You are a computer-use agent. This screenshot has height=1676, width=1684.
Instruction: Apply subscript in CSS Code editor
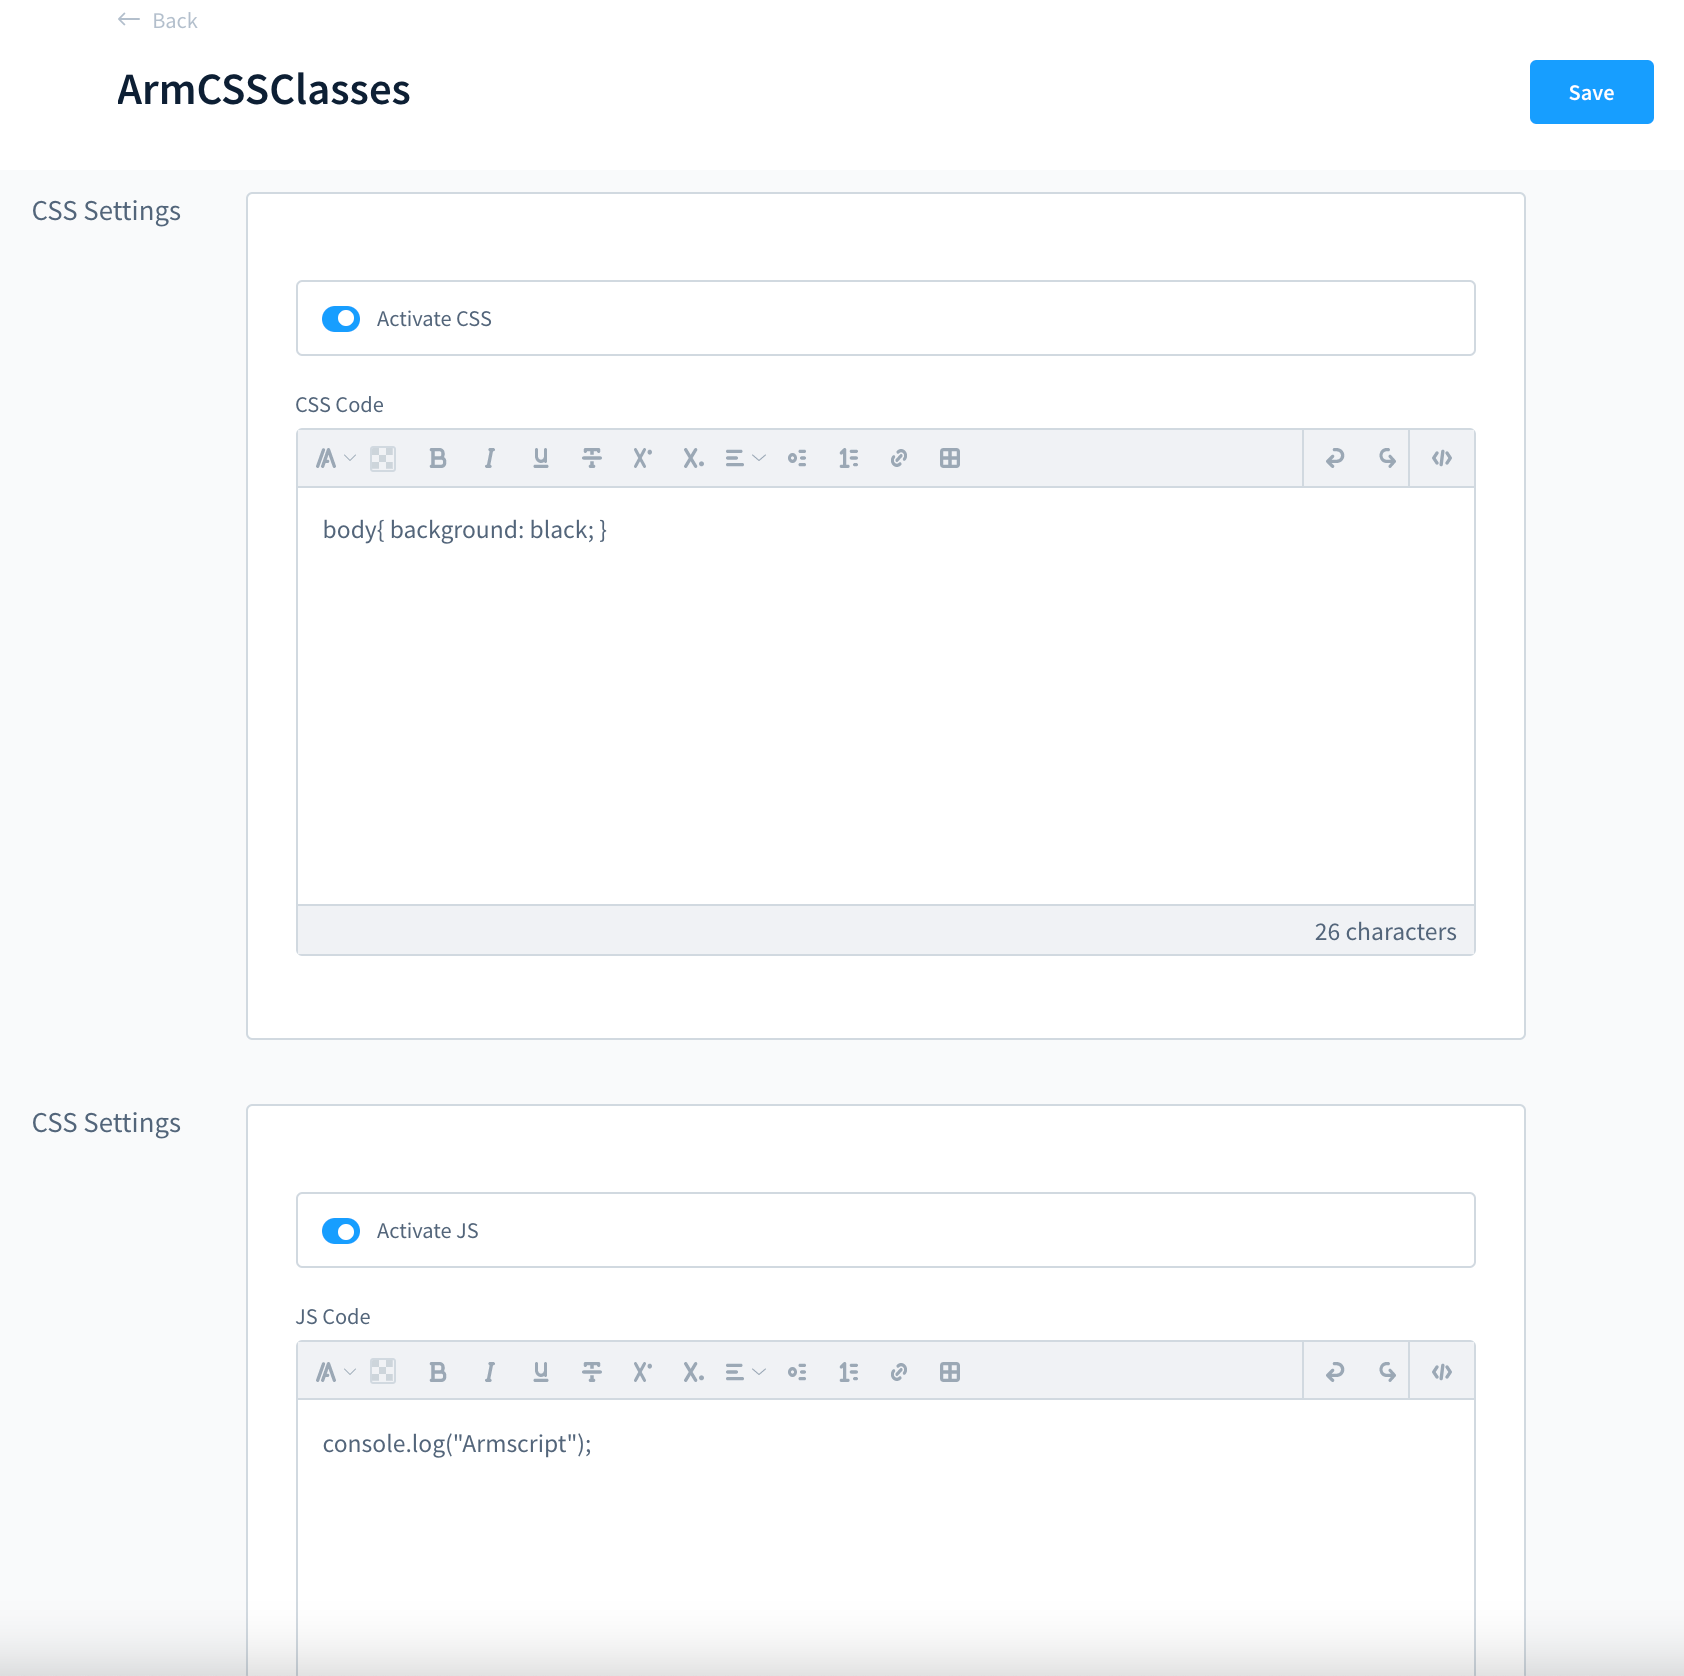693,458
